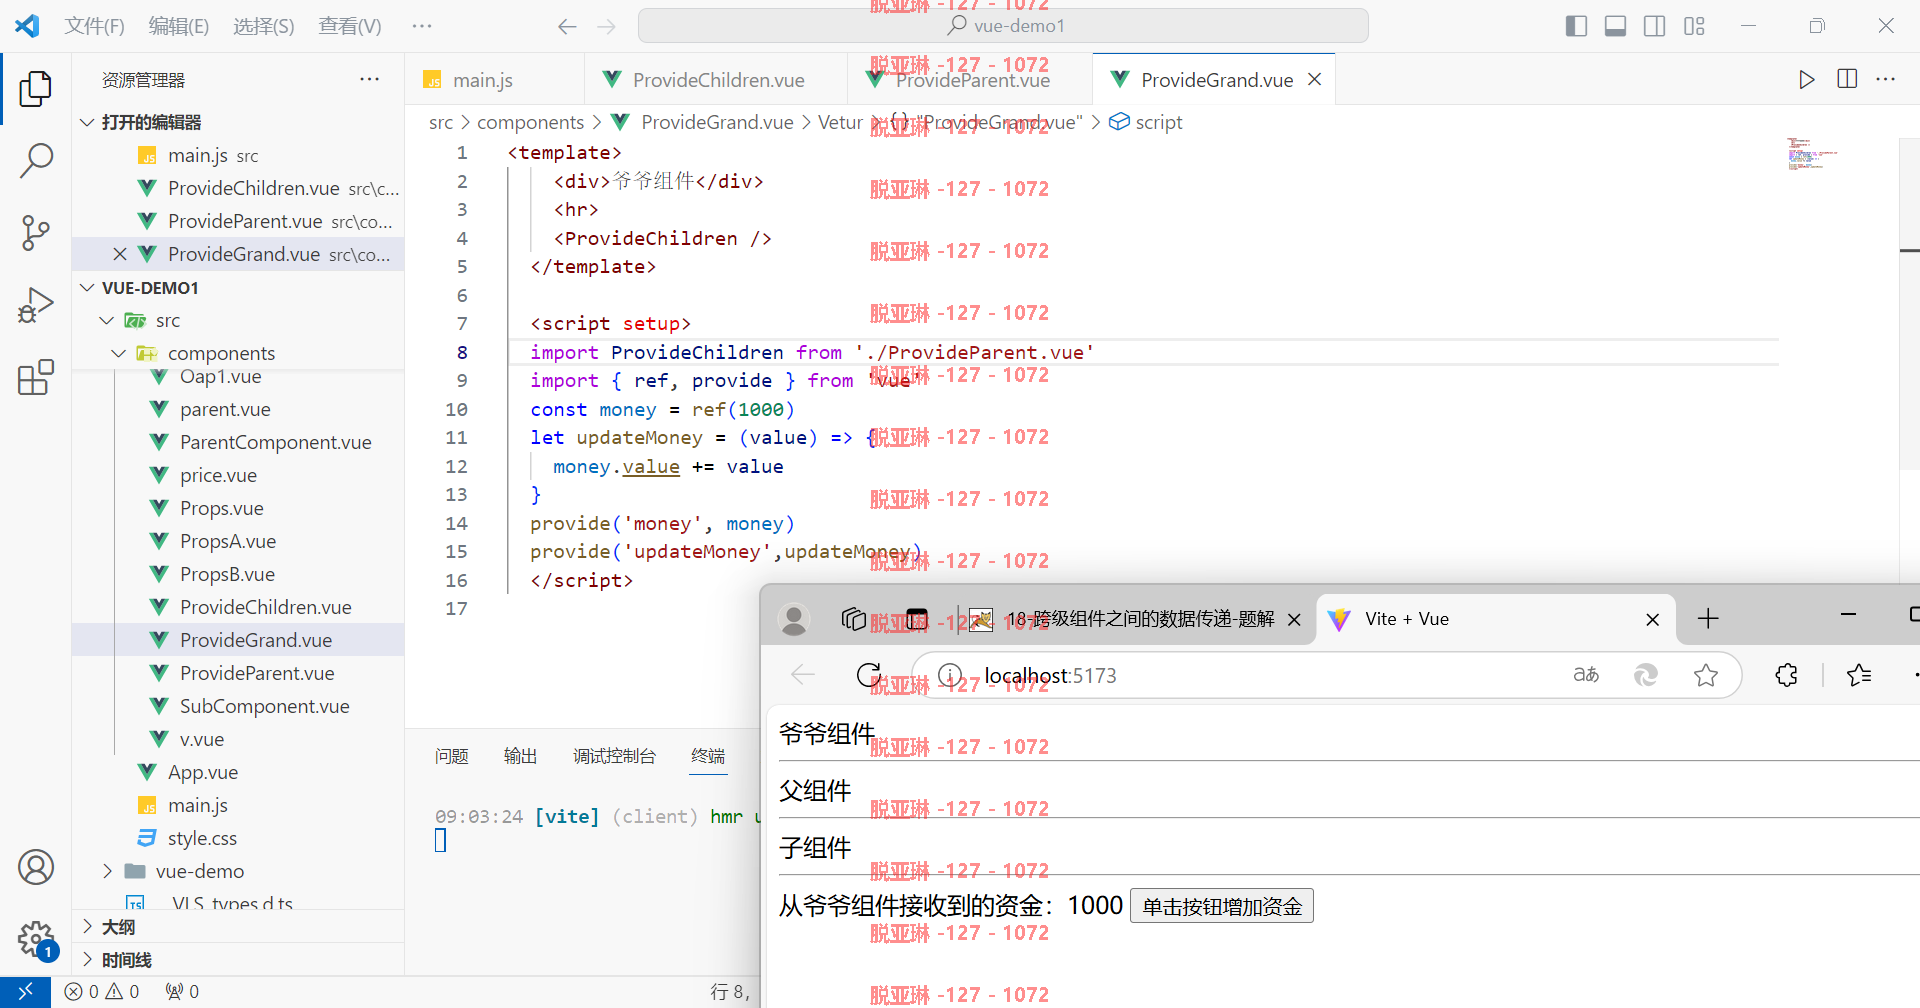The height and width of the screenshot is (1008, 1920).
Task: Toggle the bottom panel layout icon
Action: coord(1615,26)
